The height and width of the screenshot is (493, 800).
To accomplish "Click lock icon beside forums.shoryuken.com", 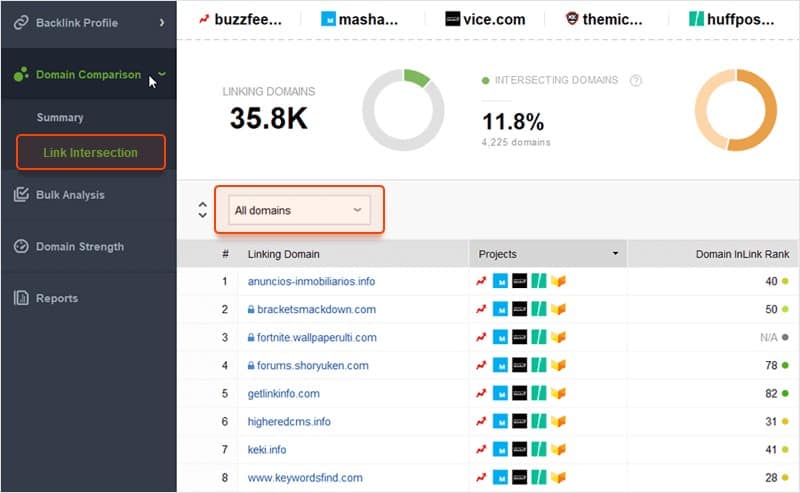I will (x=251, y=365).
